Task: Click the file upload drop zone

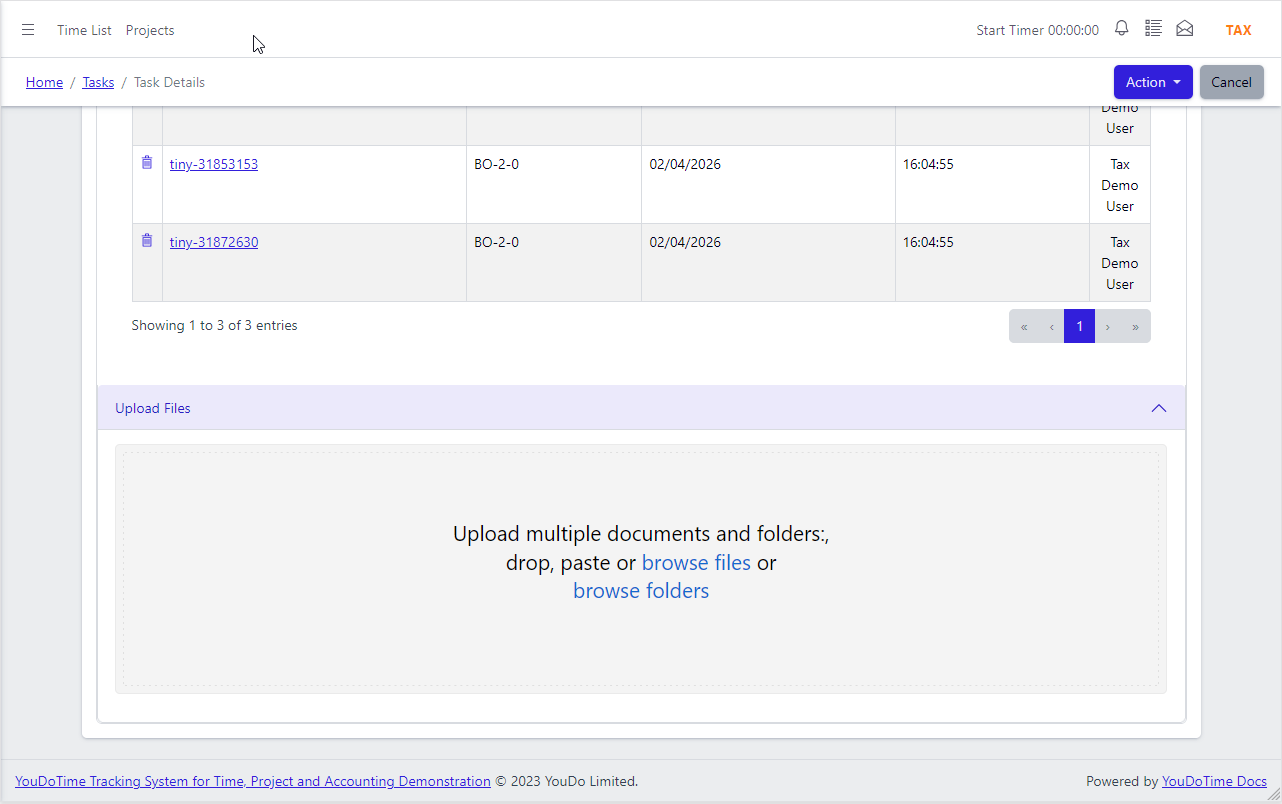Action: click(x=641, y=569)
